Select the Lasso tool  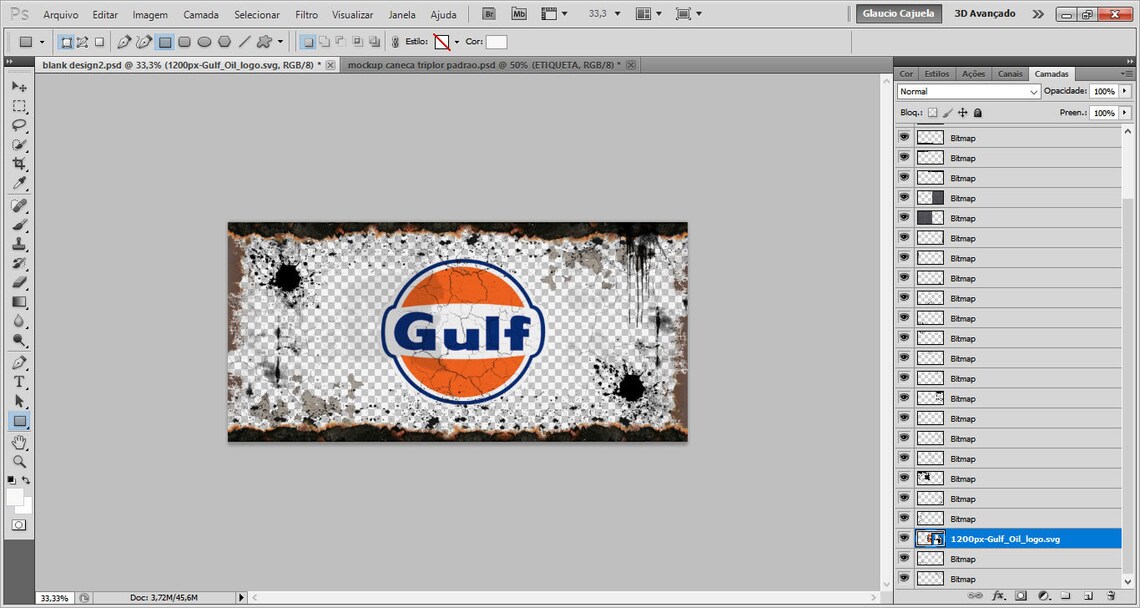pos(18,124)
